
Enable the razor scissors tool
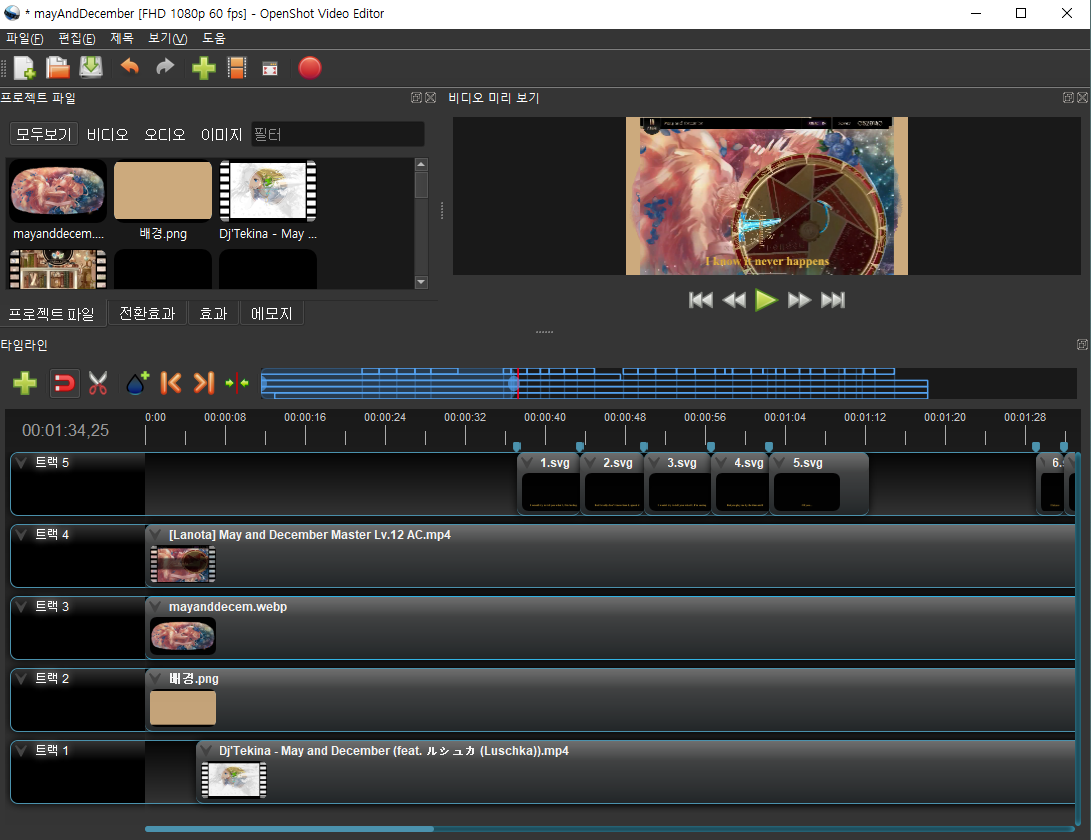[98, 383]
